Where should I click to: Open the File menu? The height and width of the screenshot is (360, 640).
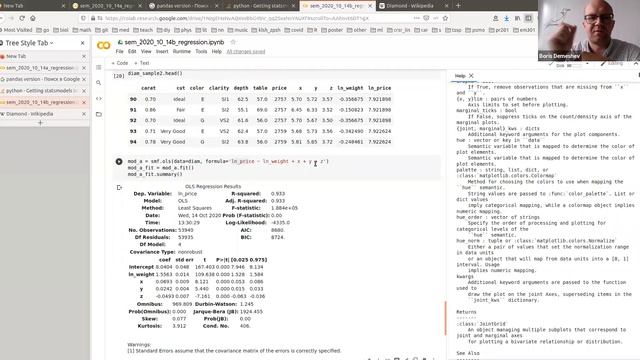point(119,51)
